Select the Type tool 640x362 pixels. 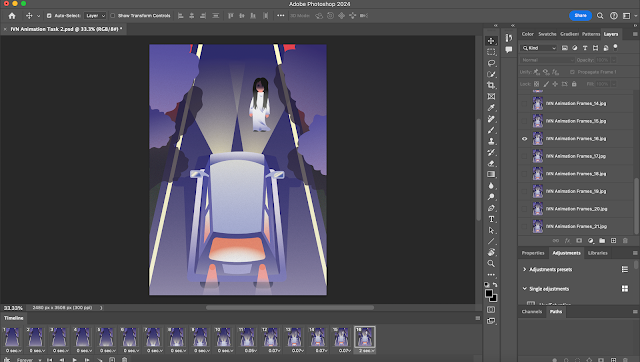tap(491, 219)
